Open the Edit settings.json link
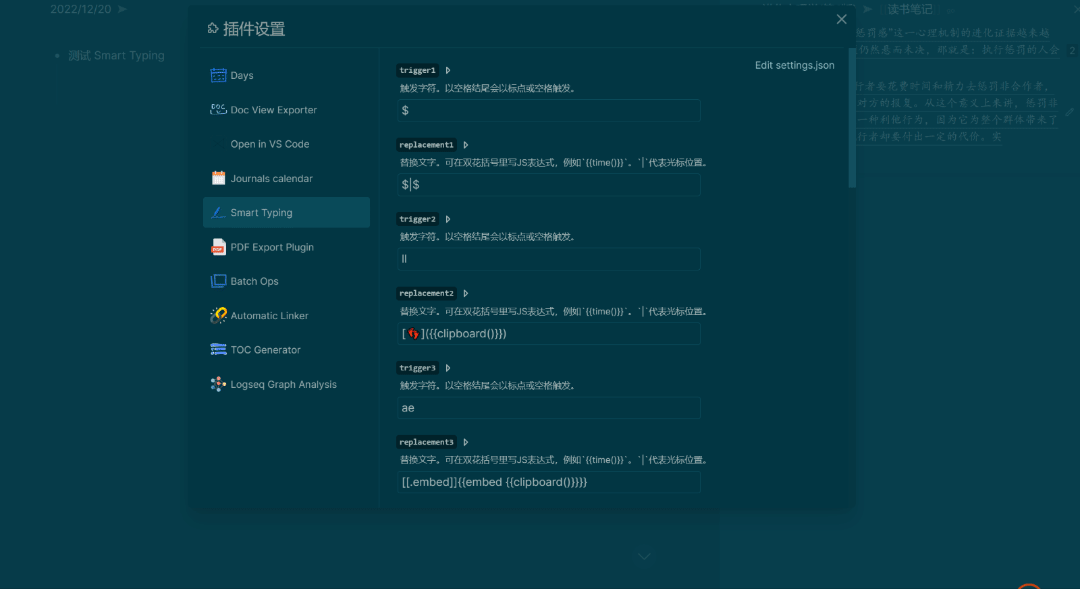The image size is (1080, 589). 794,64
